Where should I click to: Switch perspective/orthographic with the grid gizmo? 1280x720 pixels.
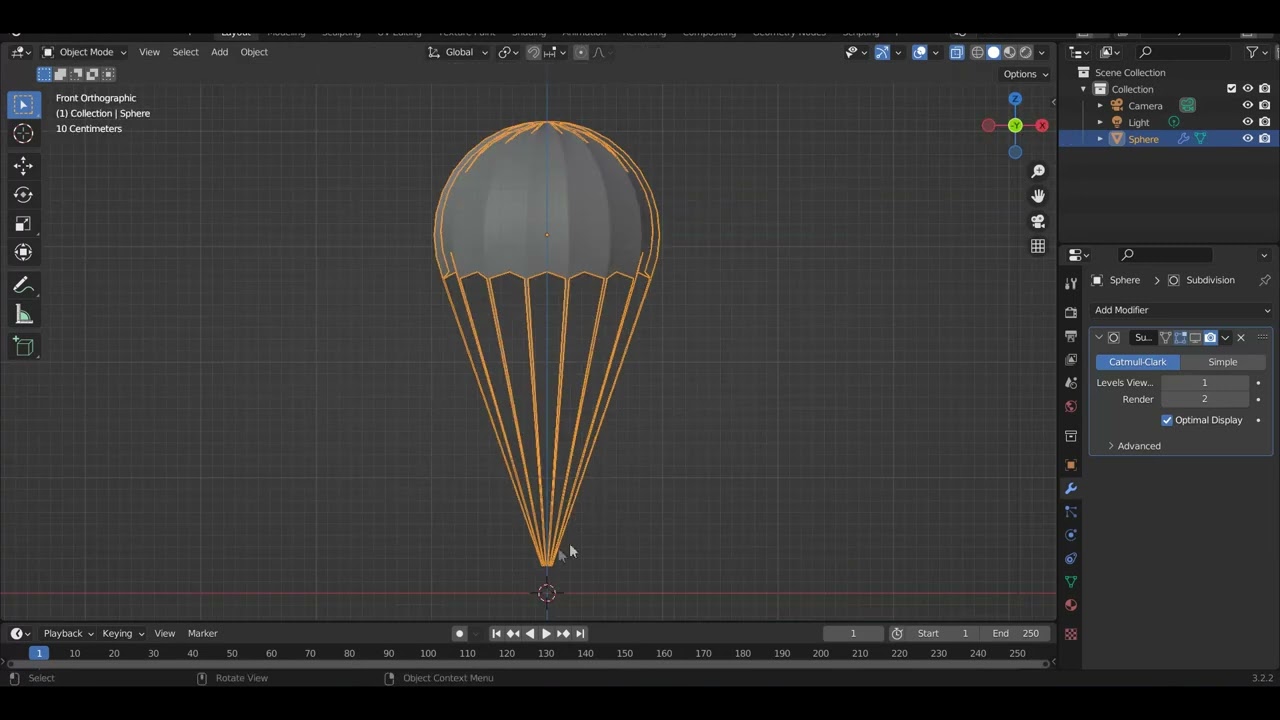[1038, 246]
